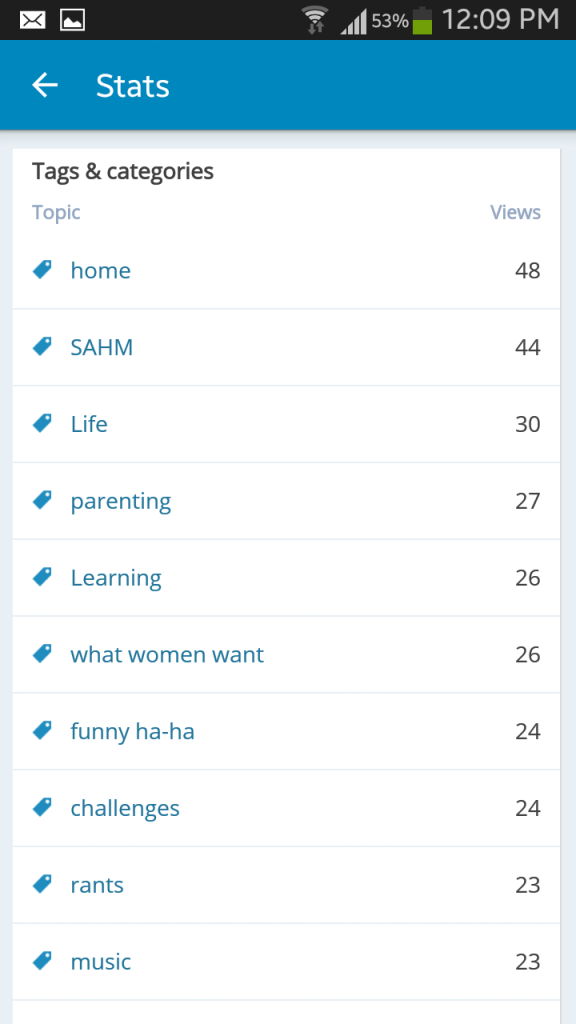View the SAHM tag details
Viewport: 576px width, 1024px height.
[x=100, y=347]
